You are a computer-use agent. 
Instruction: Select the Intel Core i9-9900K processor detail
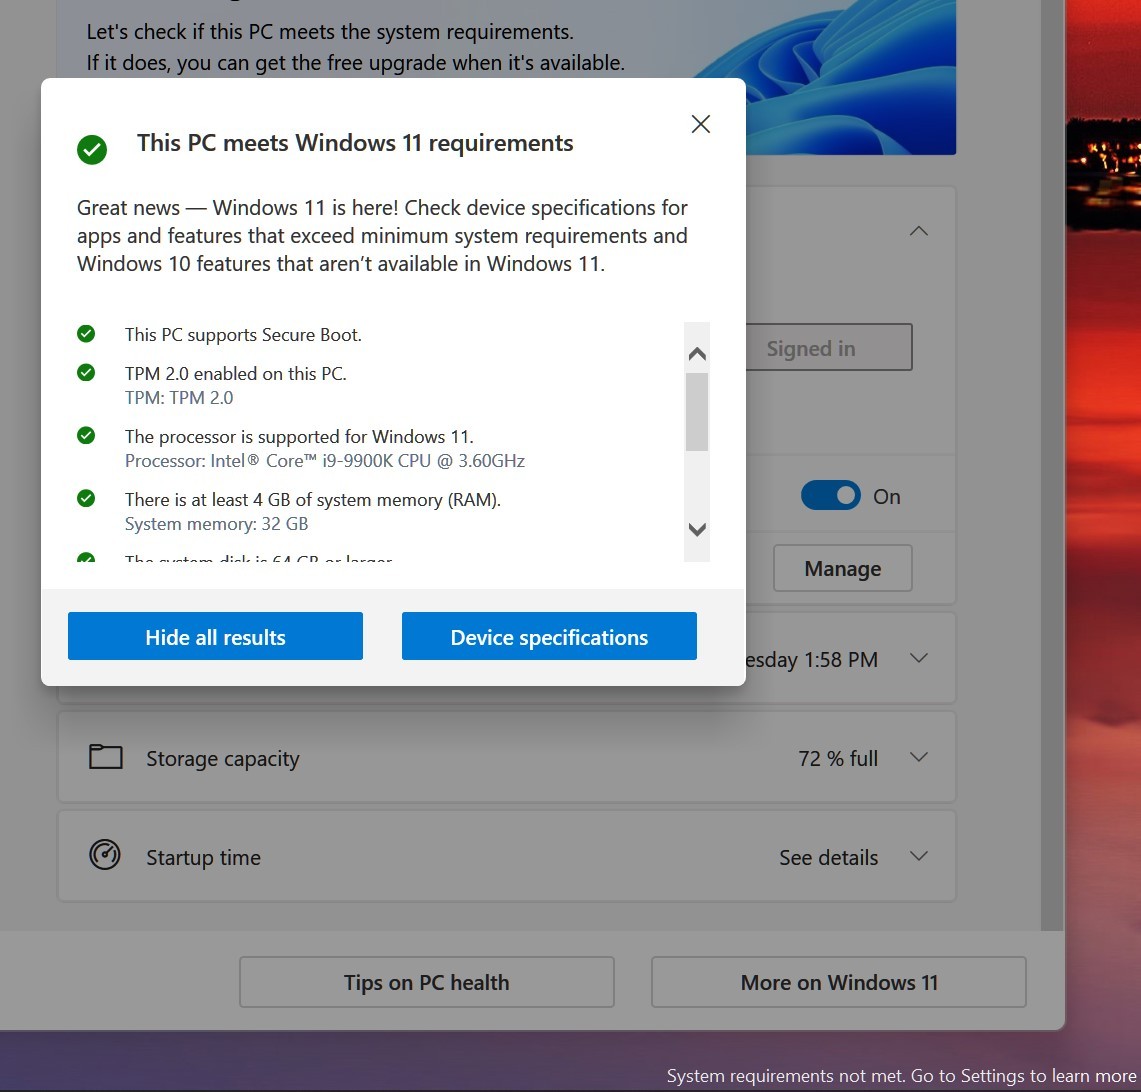pos(325,461)
